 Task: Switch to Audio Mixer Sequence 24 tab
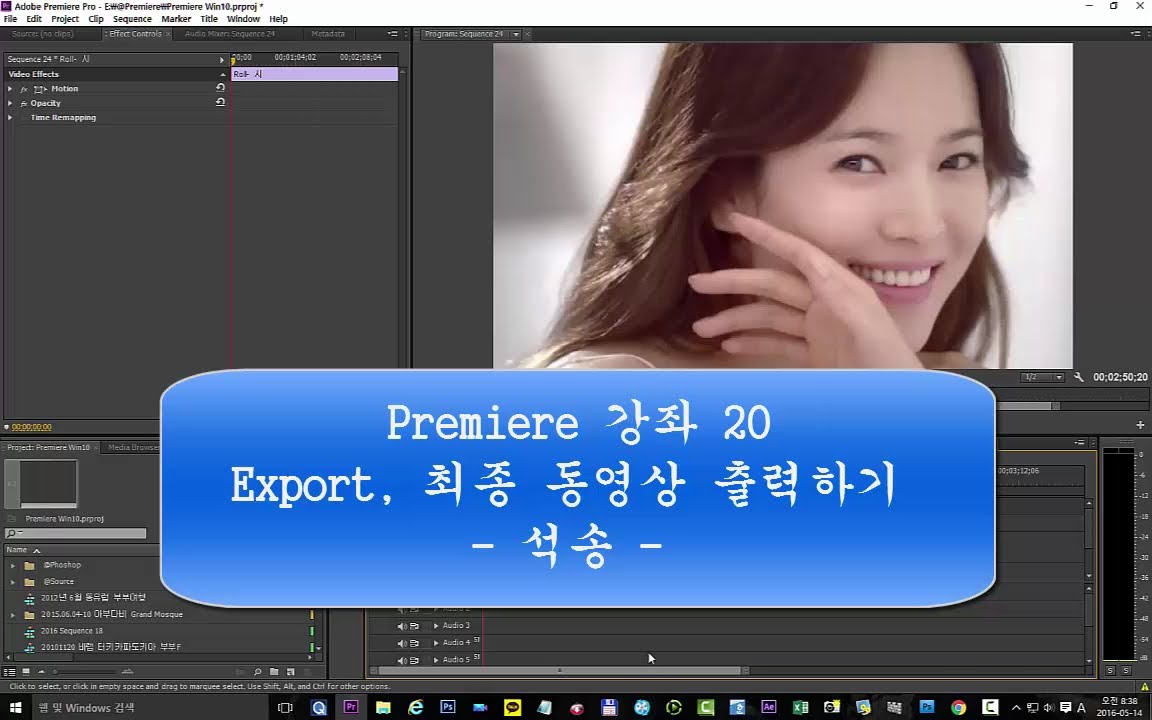click(x=230, y=34)
